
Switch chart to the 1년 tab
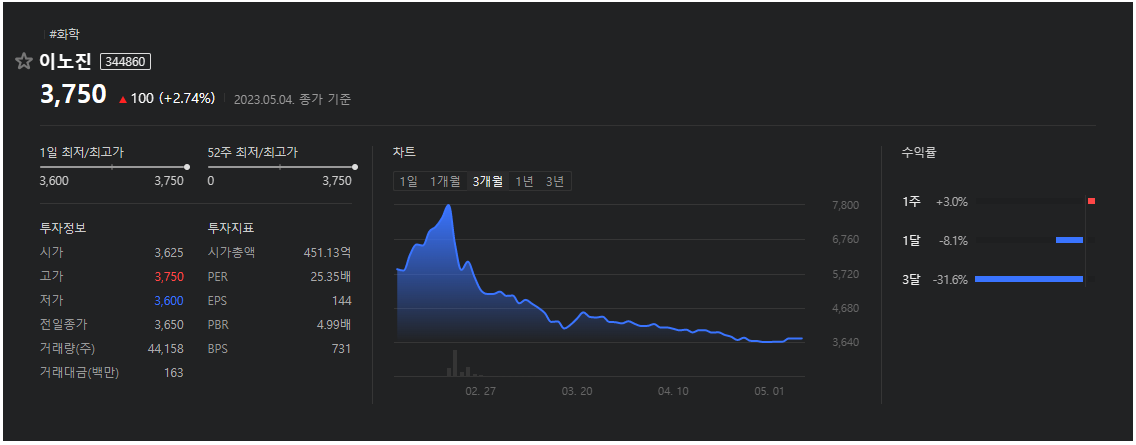524,181
